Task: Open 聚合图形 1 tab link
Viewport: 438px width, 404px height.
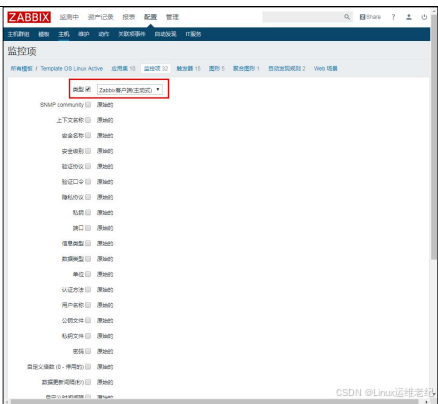Action: coord(246,68)
